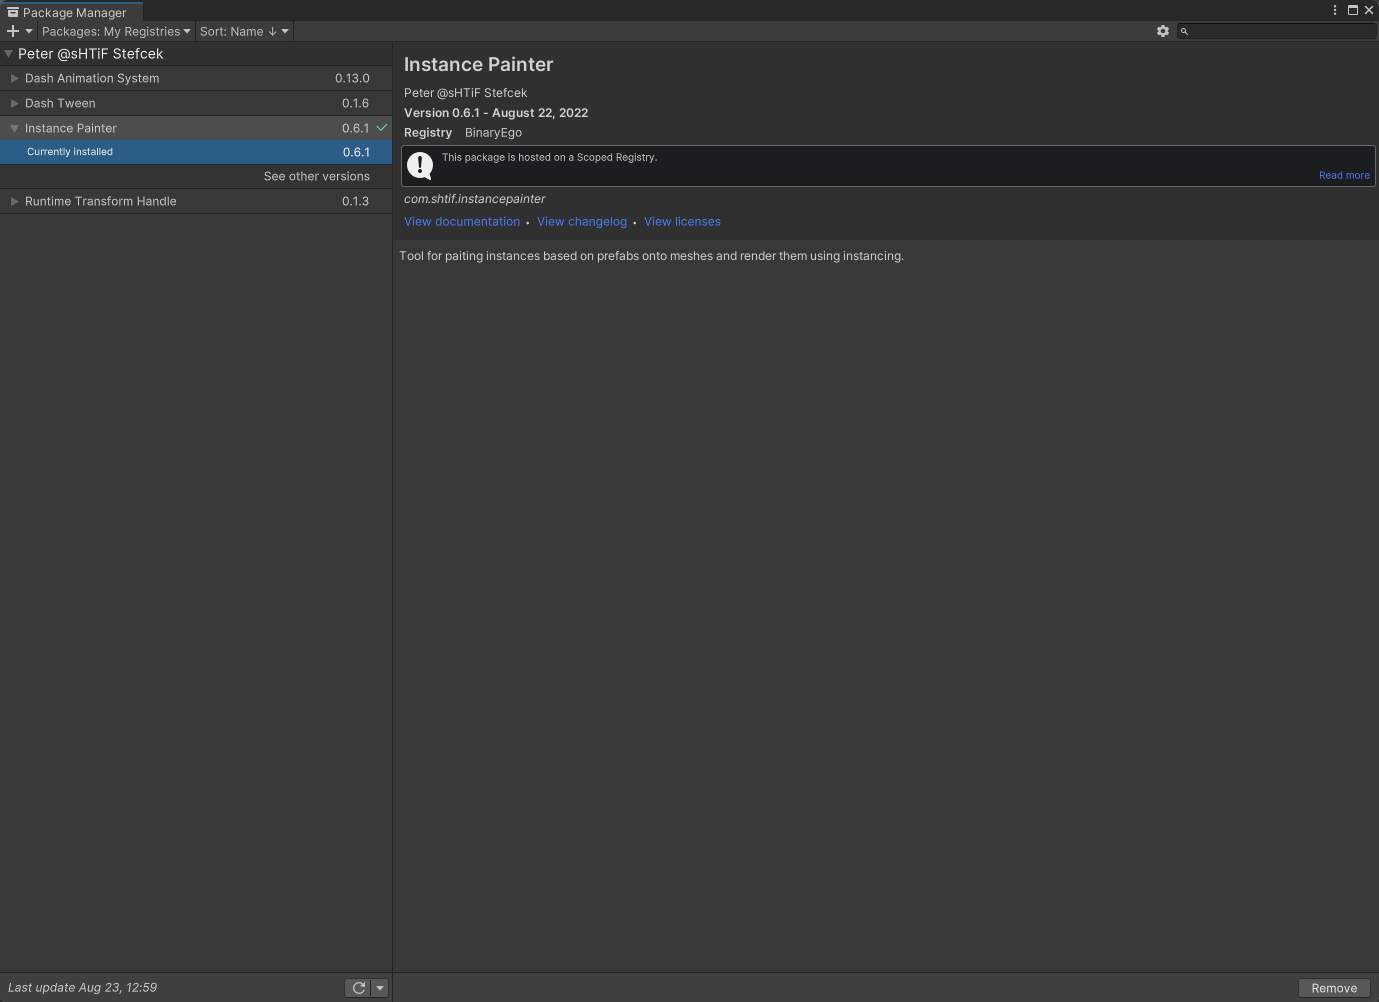Click the refresh packages icon
Image resolution: width=1379 pixels, height=1002 pixels.
[x=358, y=987]
